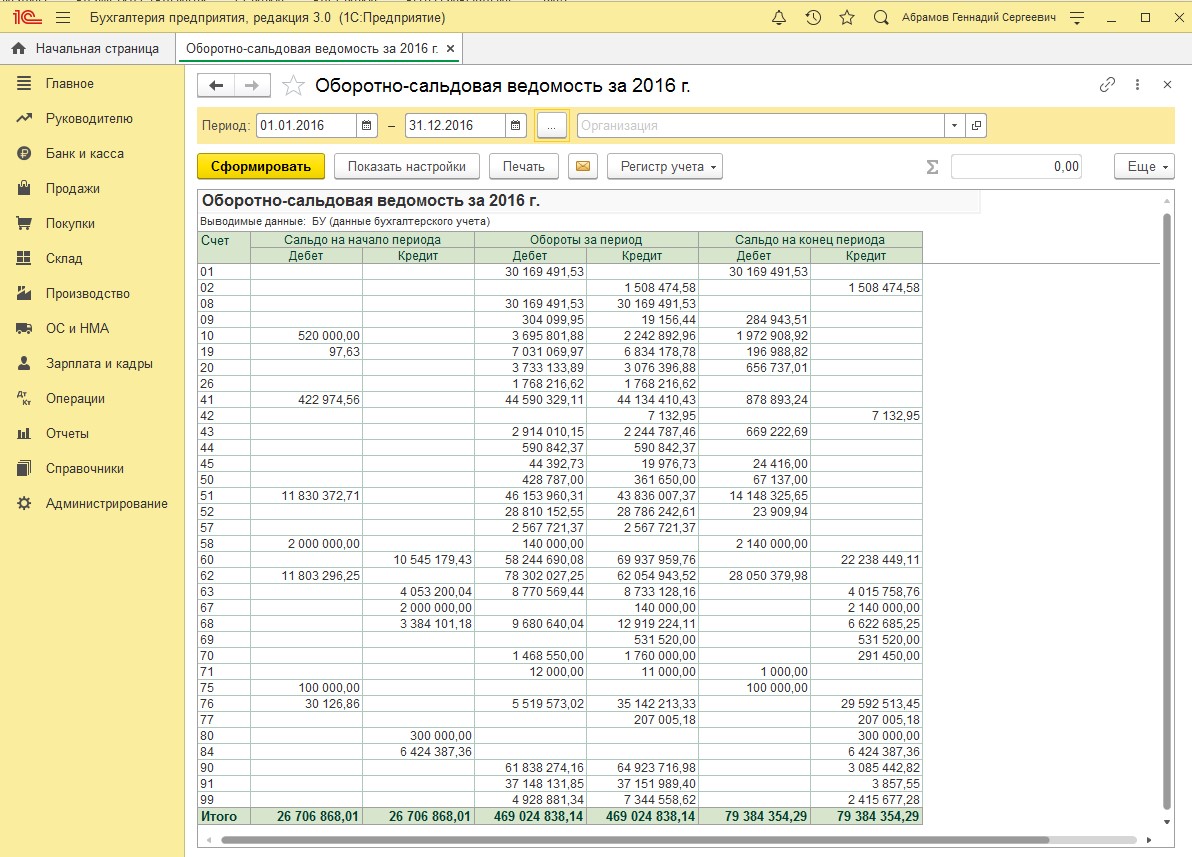
Task: Go back with left arrow button
Action: point(216,86)
